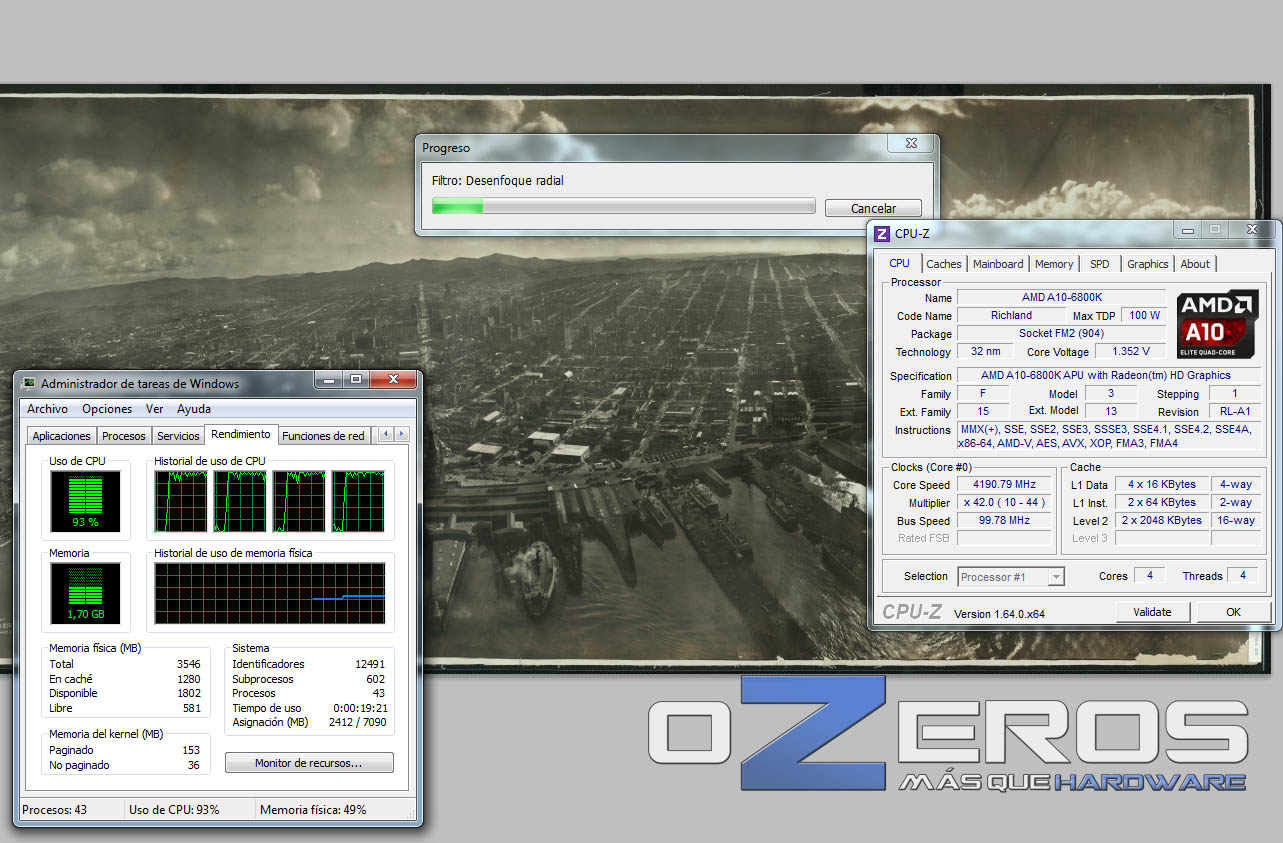Image resolution: width=1283 pixels, height=843 pixels.
Task: Click the Tiempo de uso 0:00:19:21 row
Action: click(x=309, y=708)
